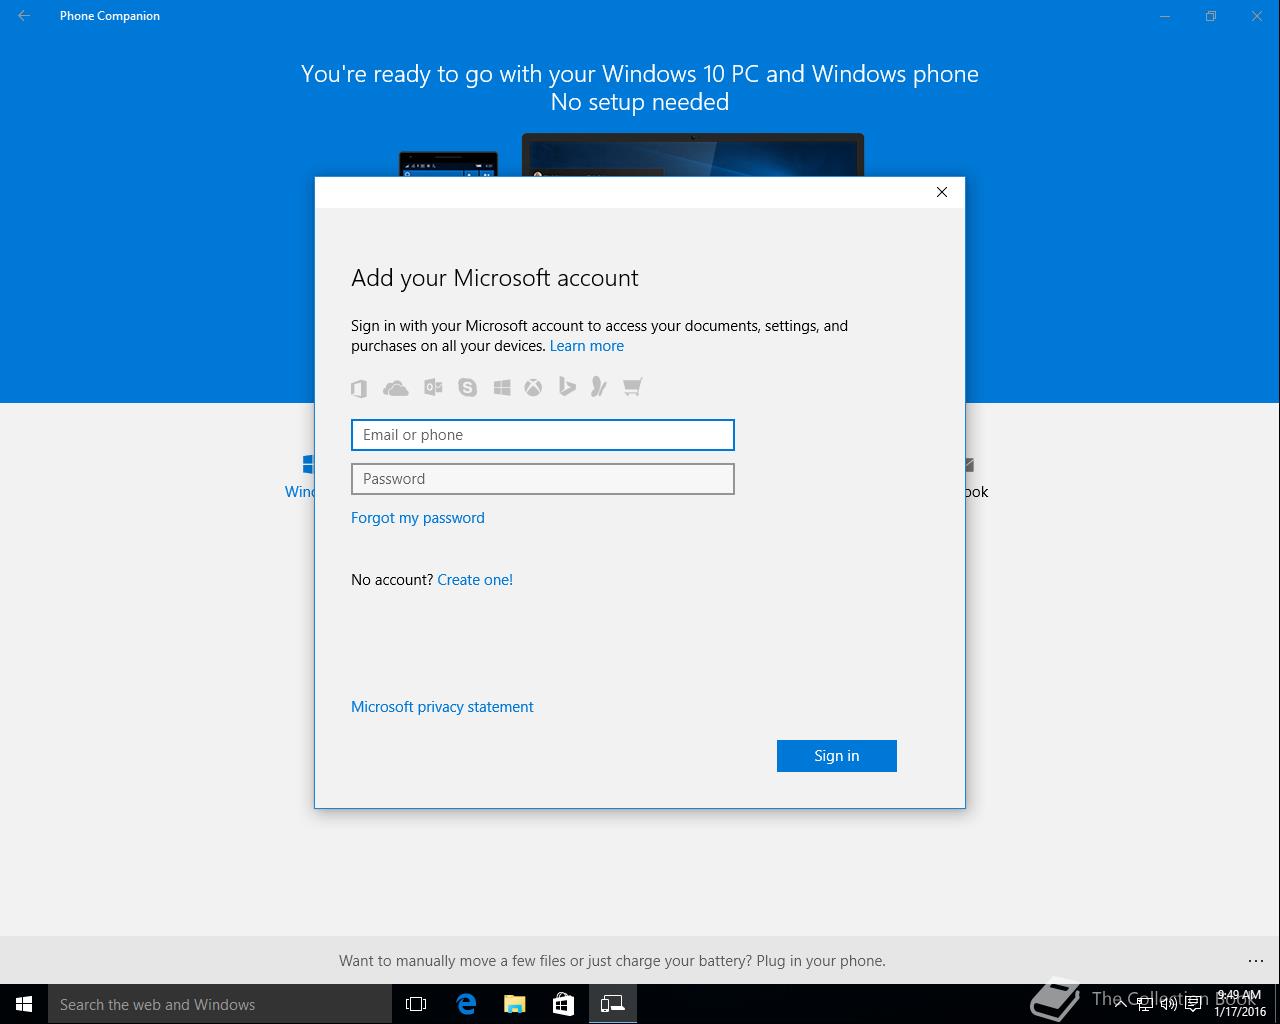Open the Phone Companion more options ellipsis

1256,961
